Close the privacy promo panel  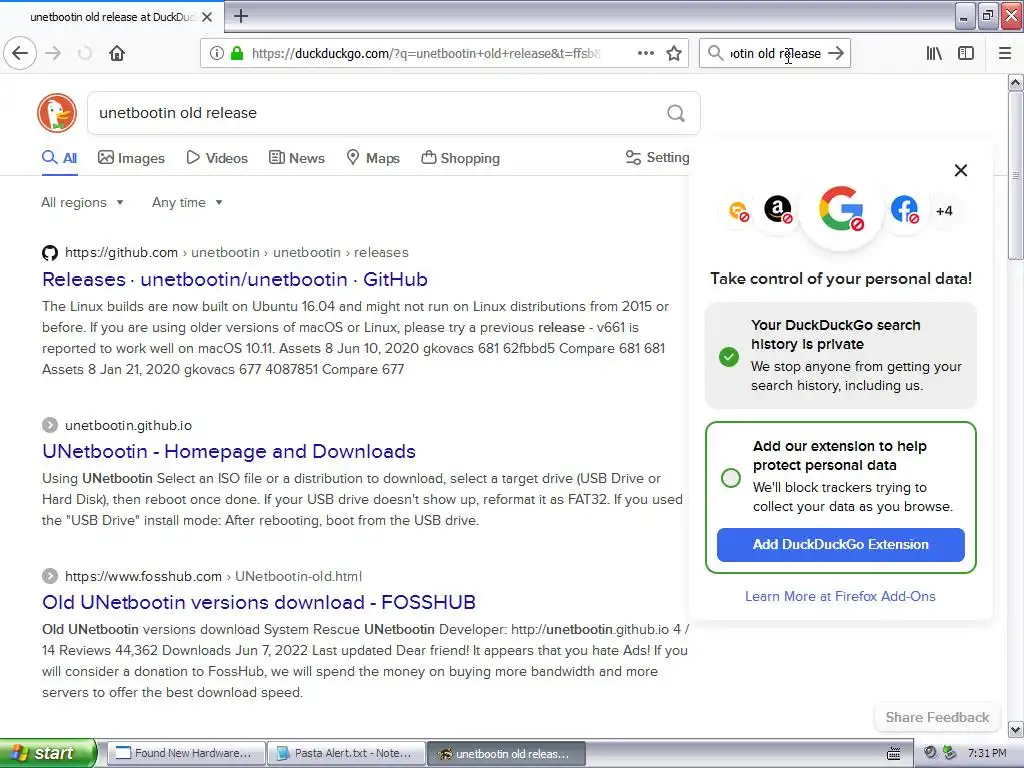[x=961, y=170]
